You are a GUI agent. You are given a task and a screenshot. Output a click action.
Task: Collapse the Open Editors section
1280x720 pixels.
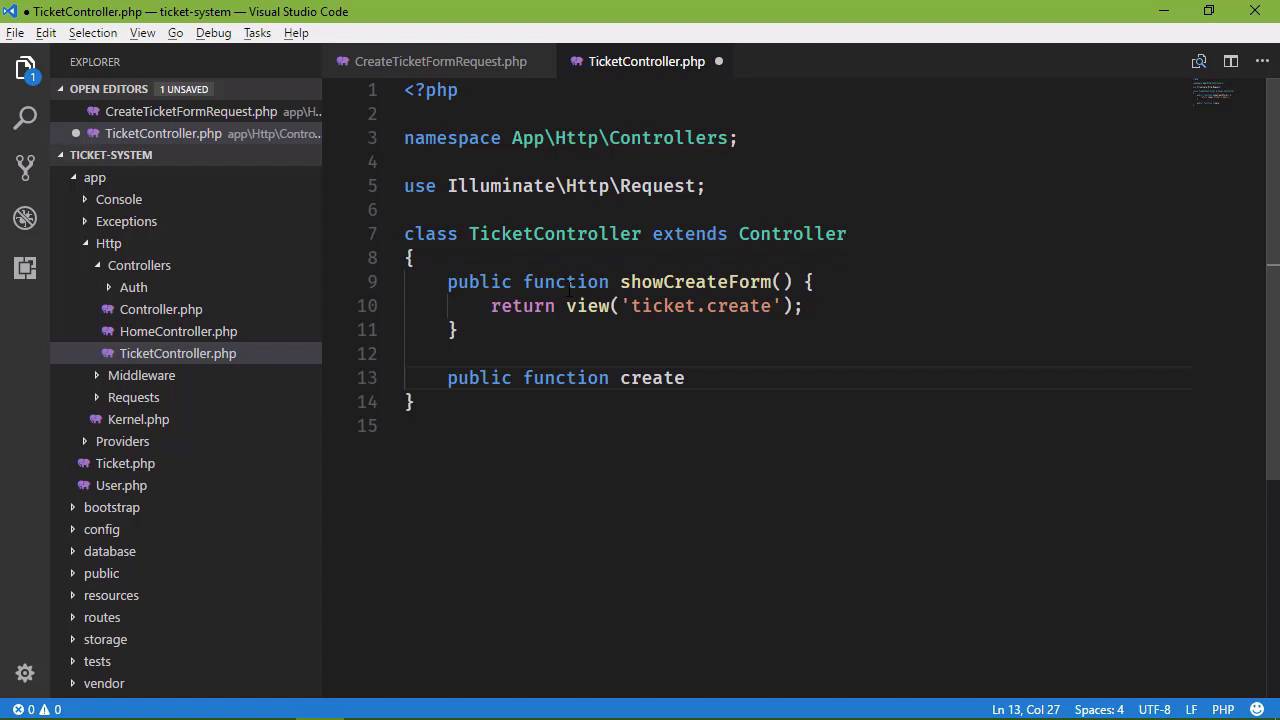[61, 89]
